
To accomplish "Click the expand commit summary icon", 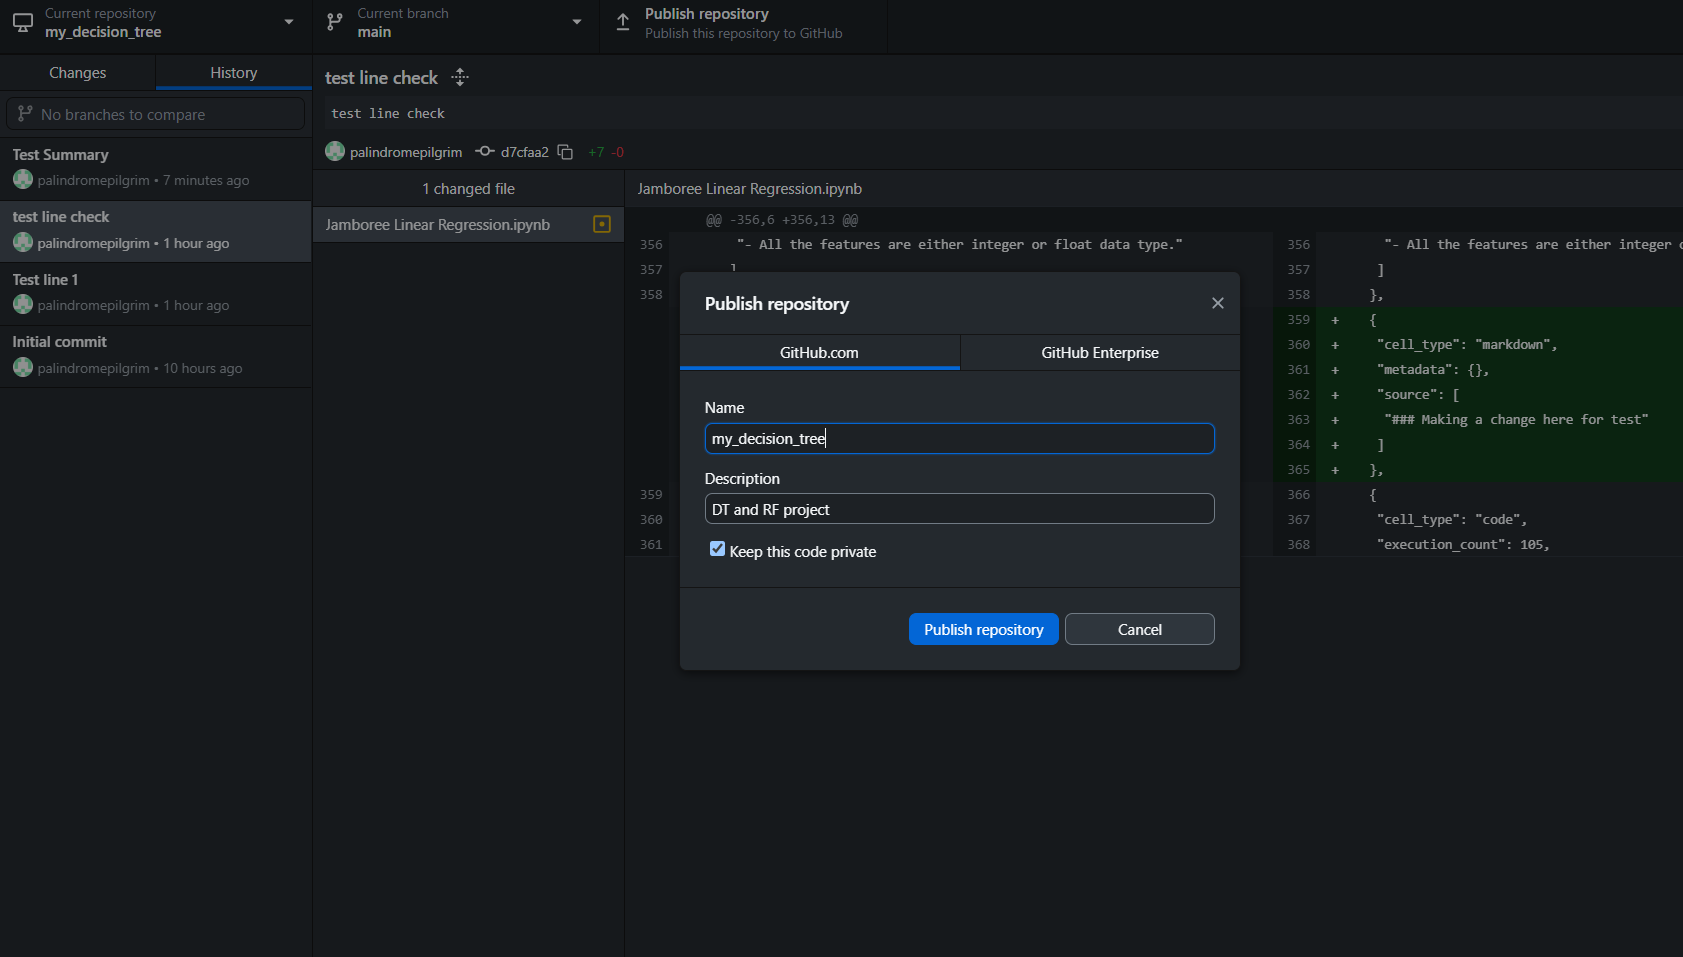I will point(460,77).
